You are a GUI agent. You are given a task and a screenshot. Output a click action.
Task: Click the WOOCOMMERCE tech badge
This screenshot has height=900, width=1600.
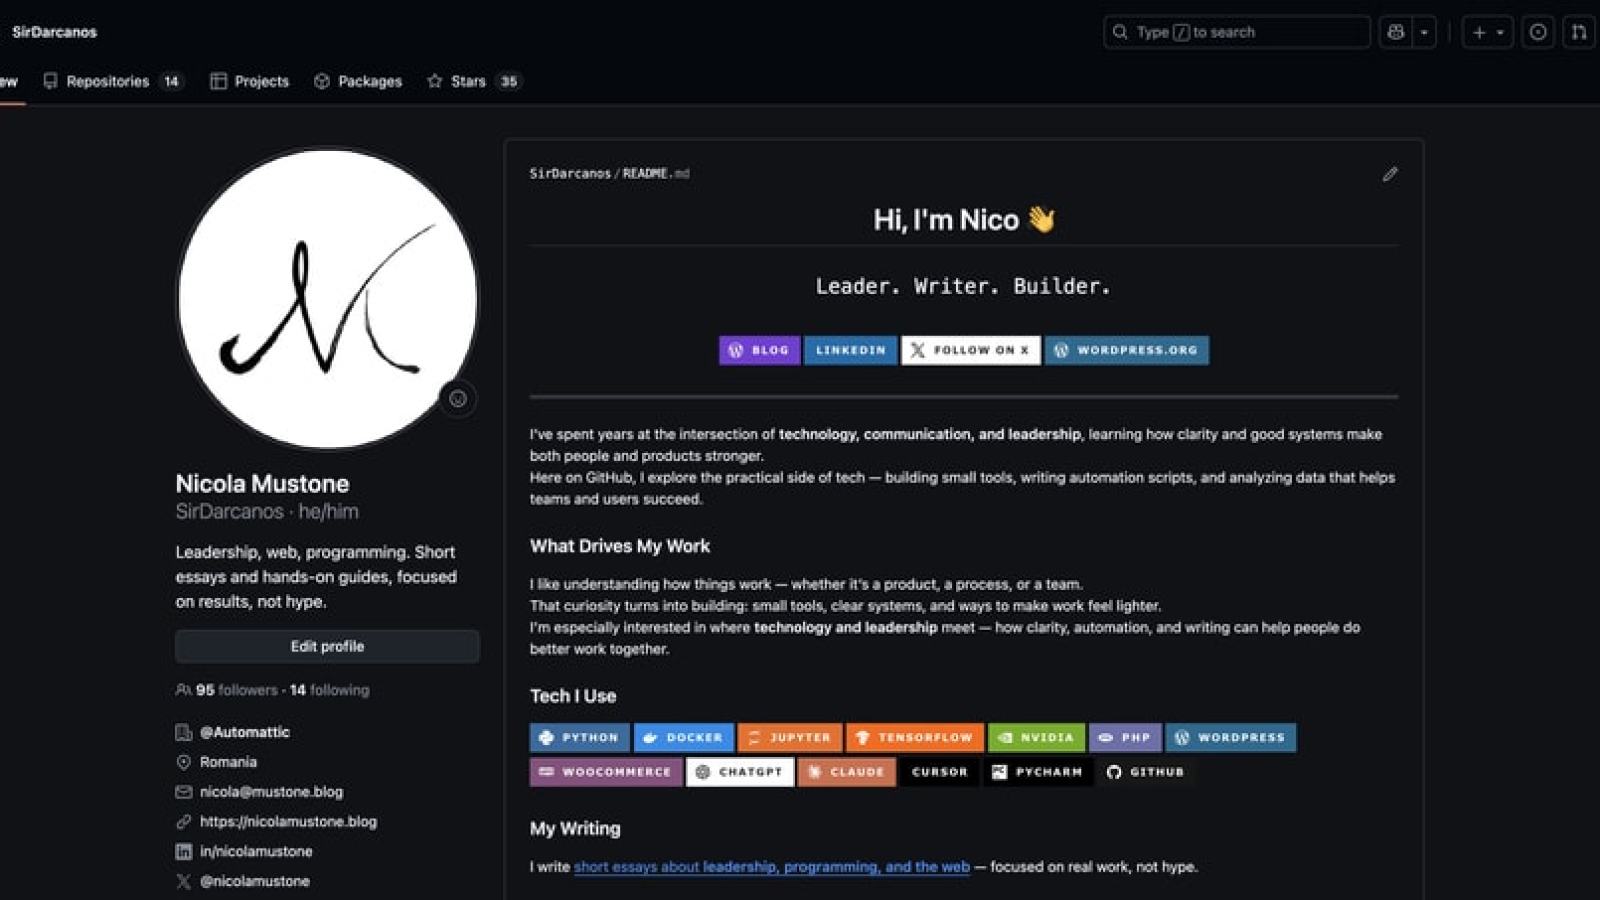tap(606, 772)
